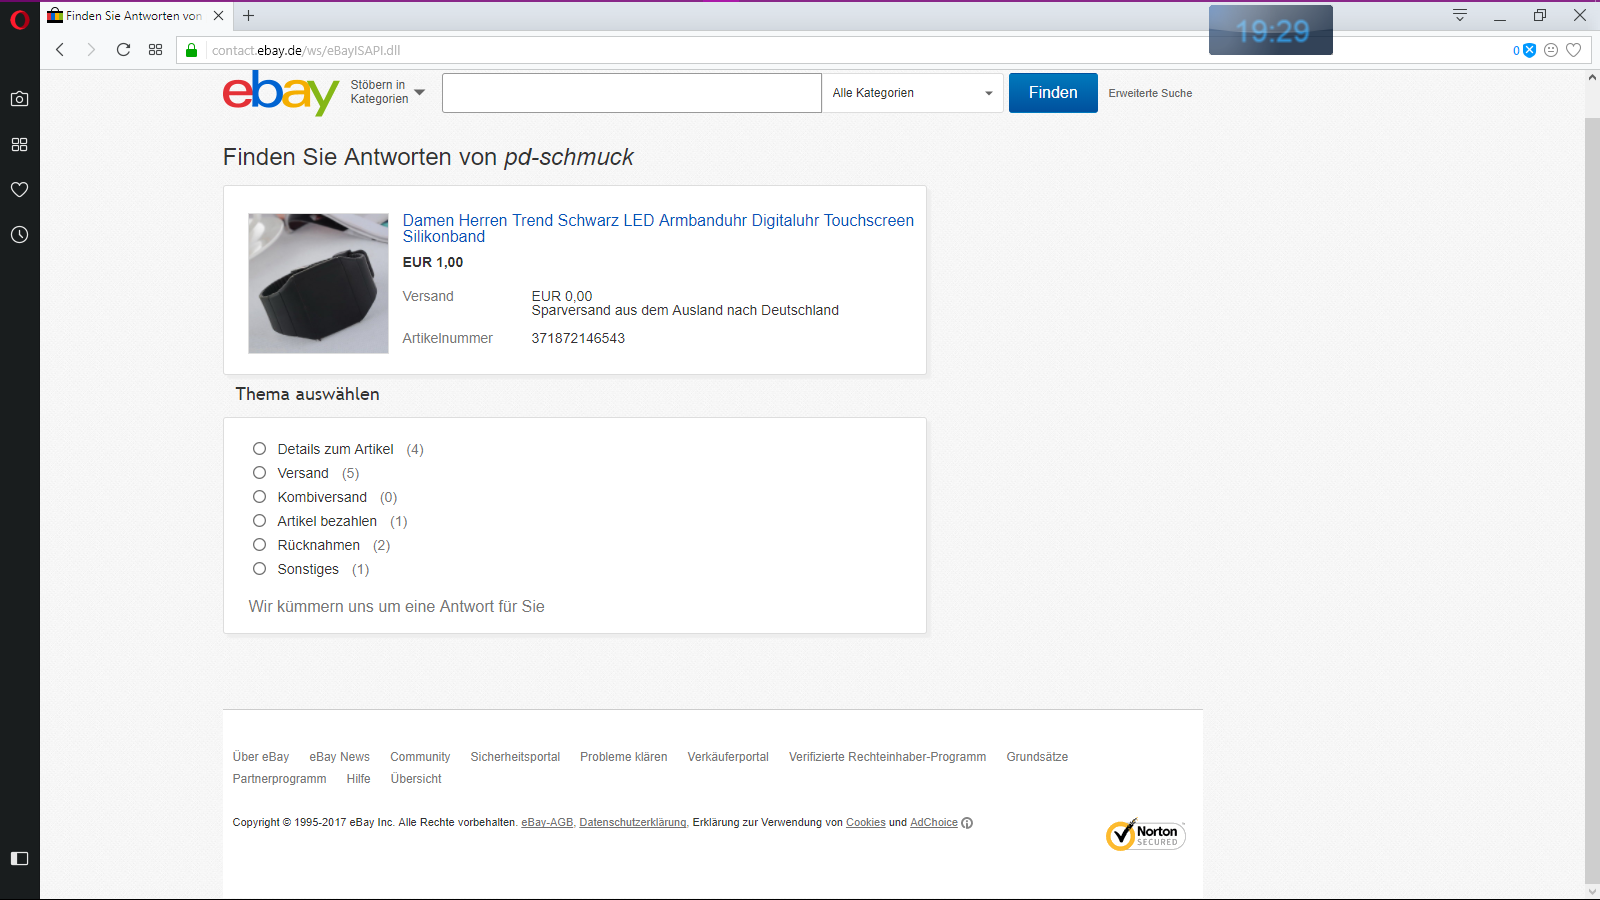Image resolution: width=1600 pixels, height=900 pixels.
Task: Reload the page with refresh icon
Action: click(x=123, y=50)
